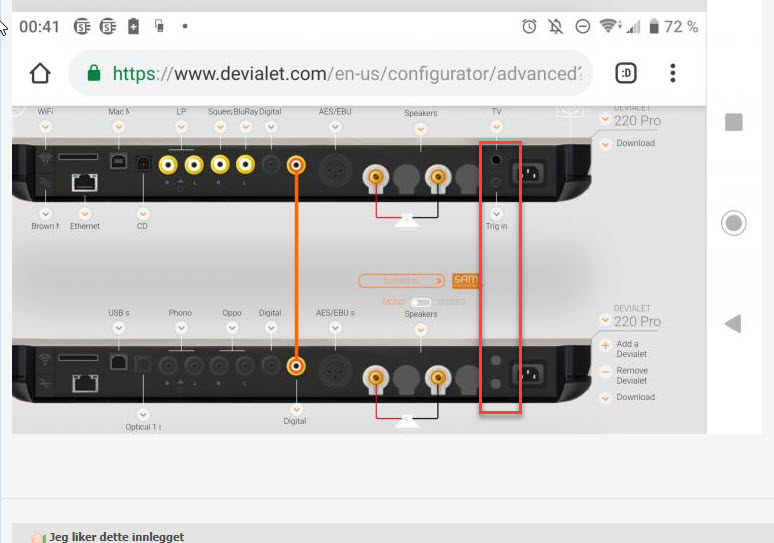
Task: Expand the Phono chevron on bottom unit
Action: tap(182, 328)
